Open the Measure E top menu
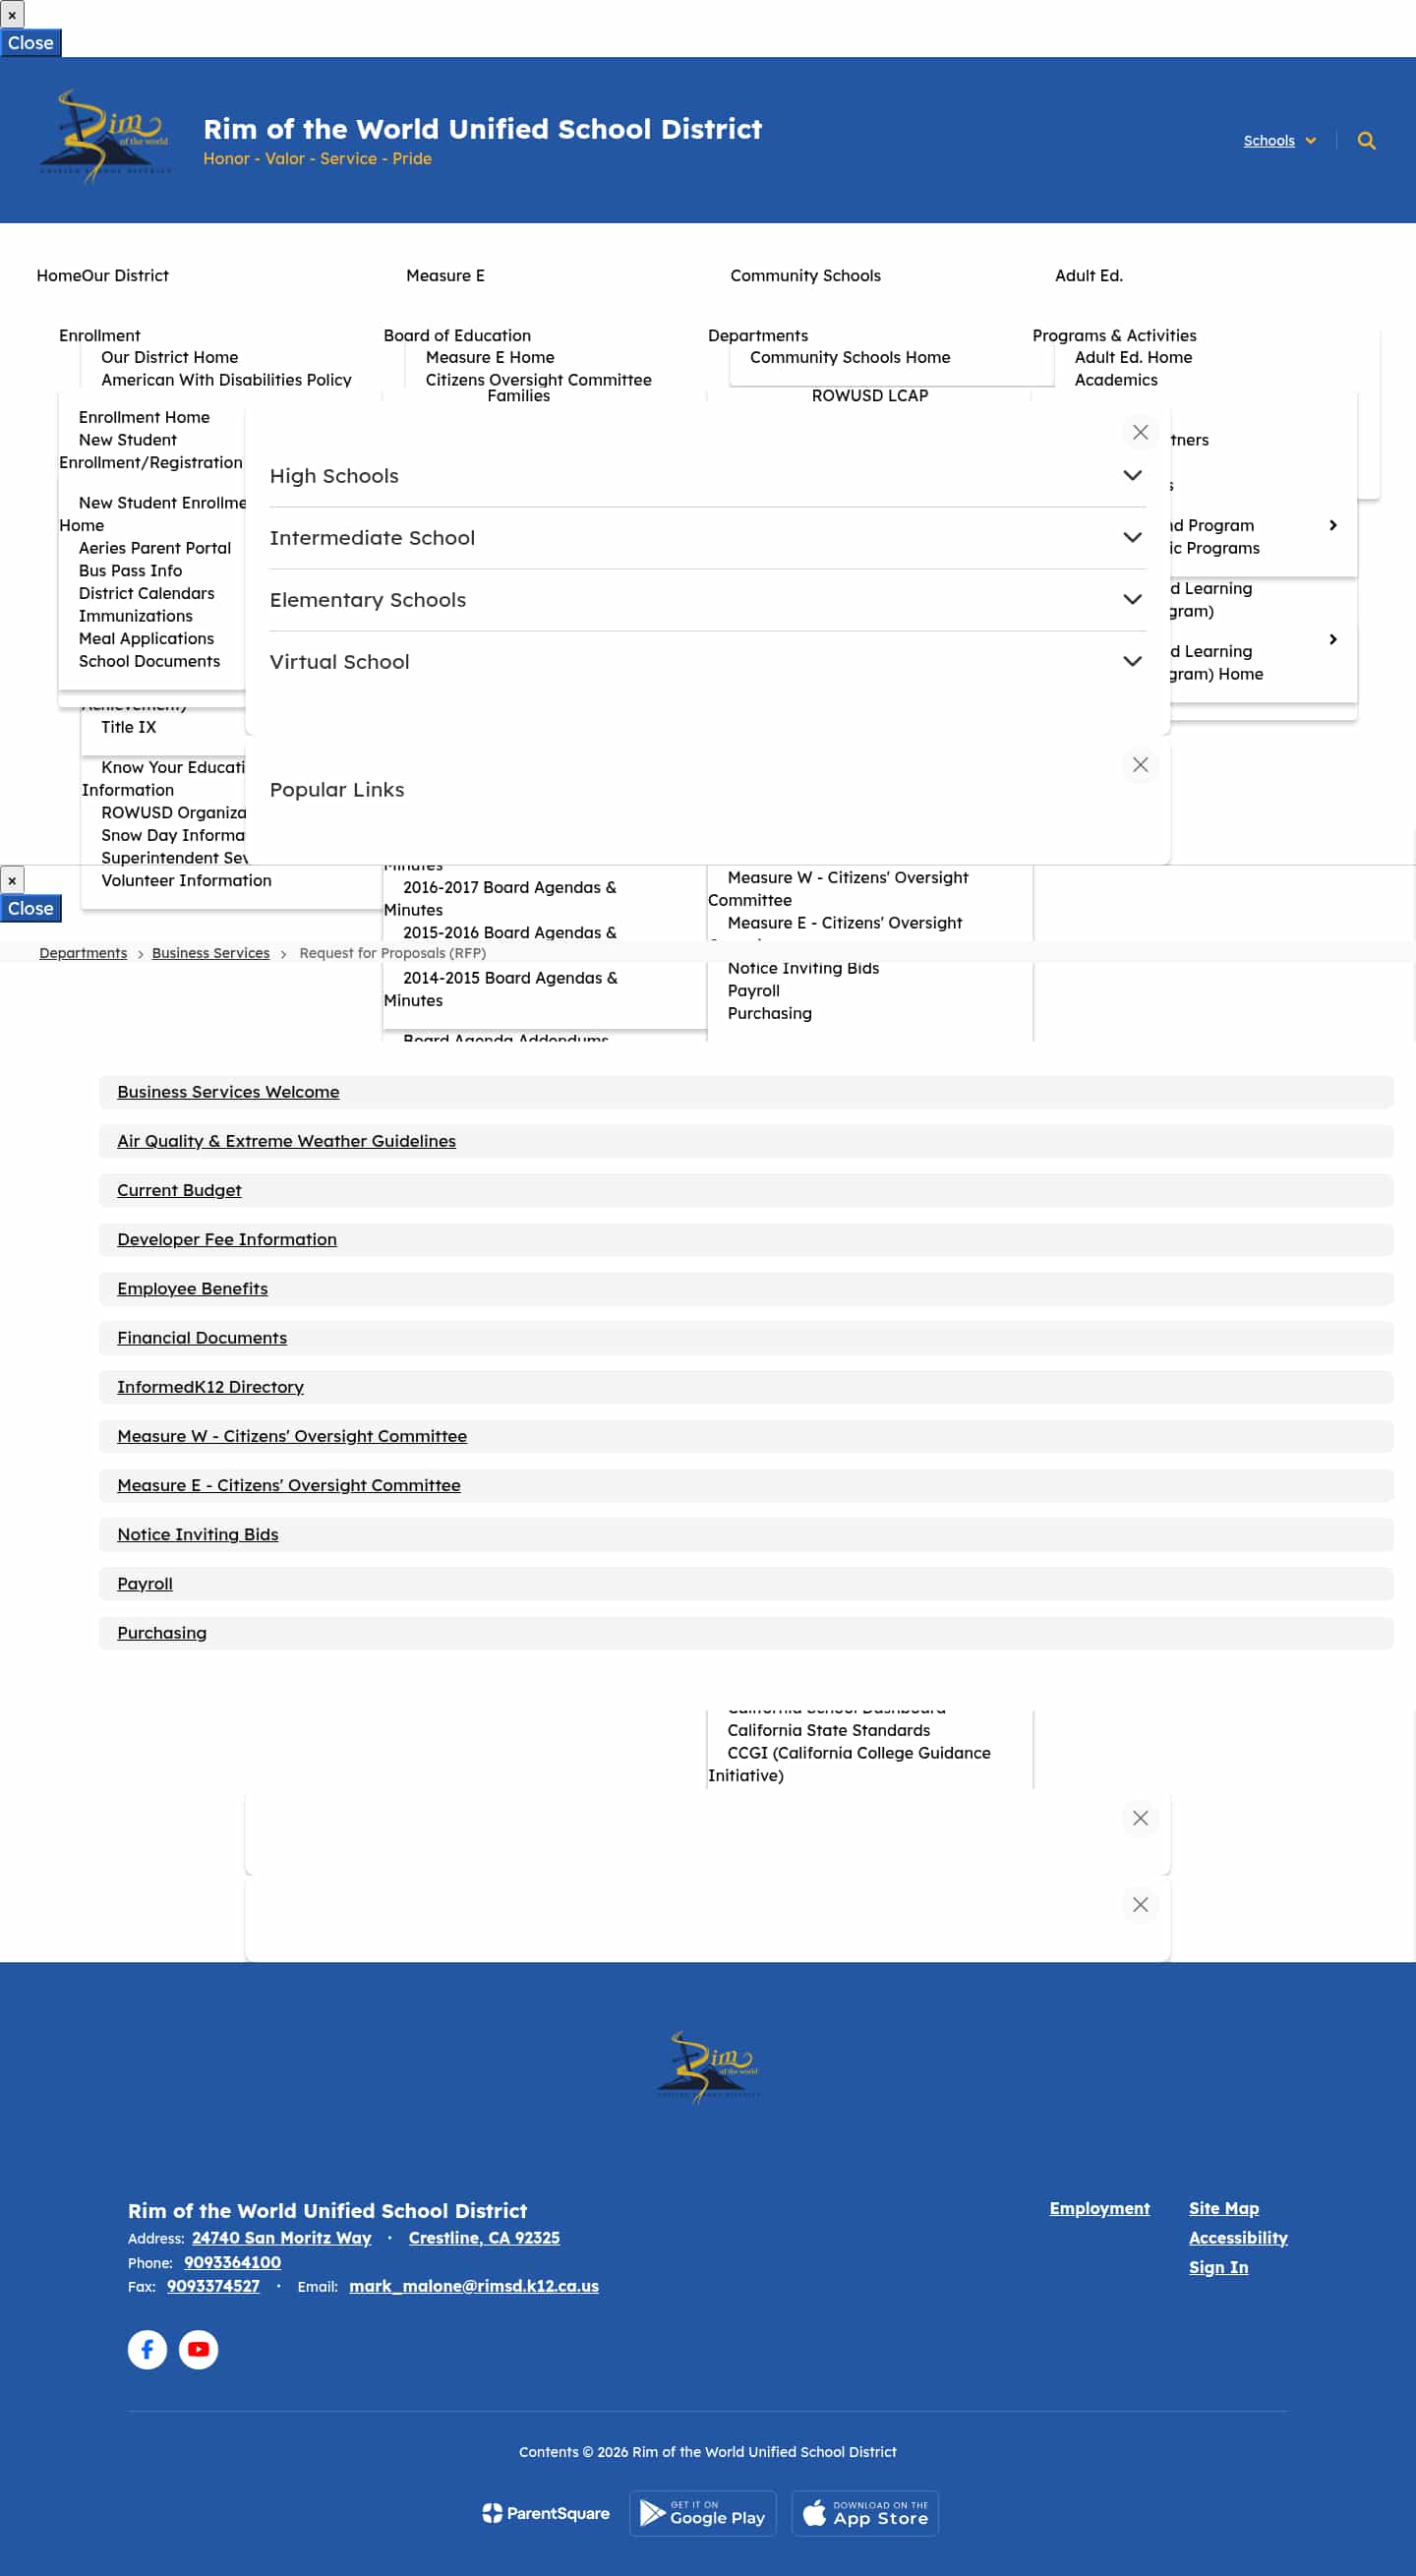 445,276
